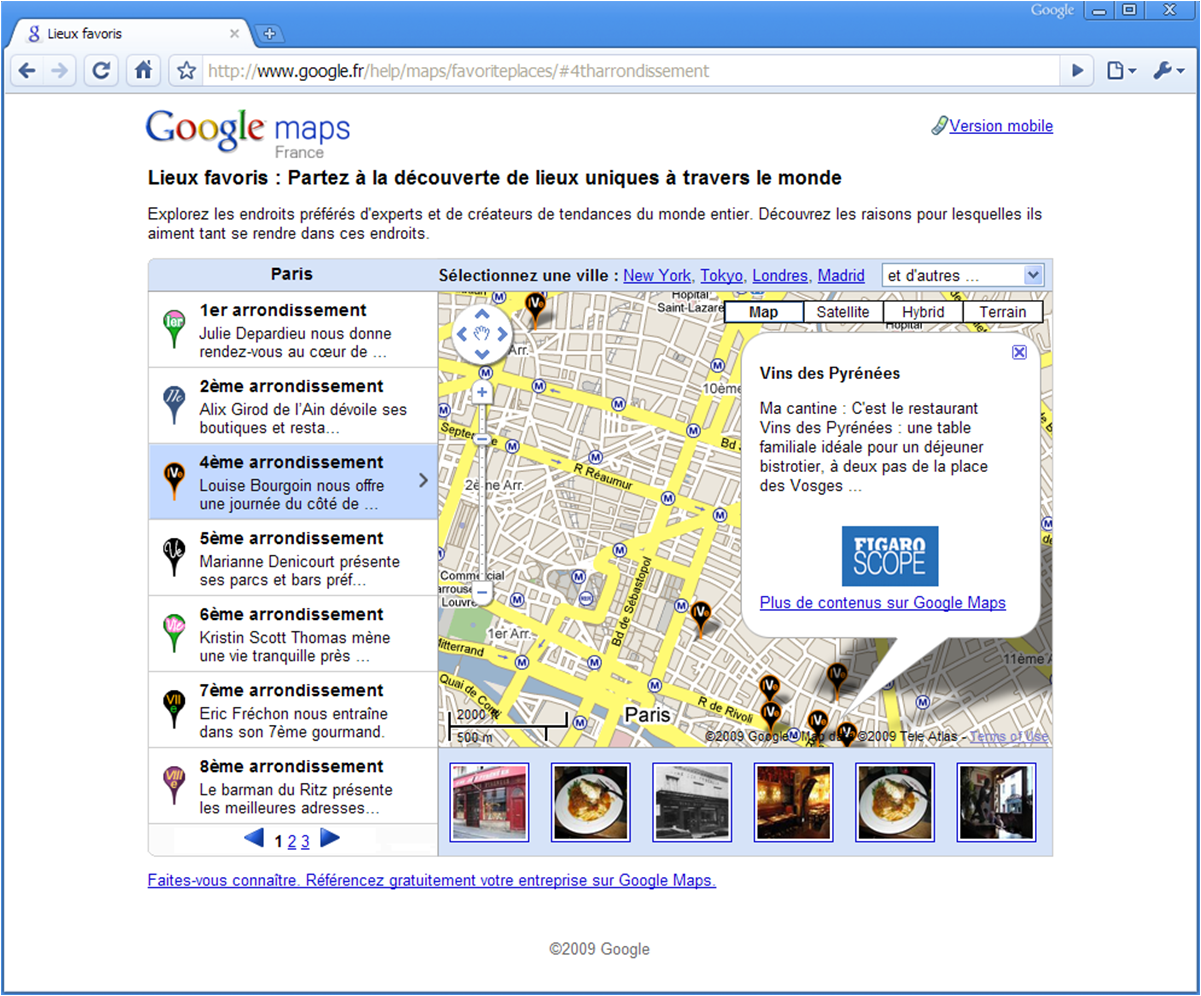This screenshot has width=1201, height=996.
Task: Open the wrench settings menu
Action: (x=1167, y=71)
